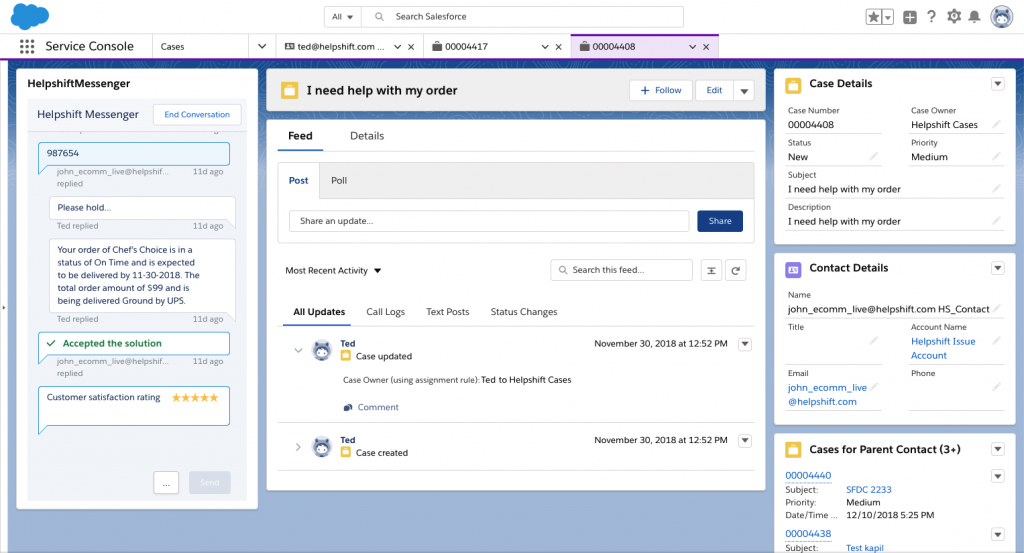
Task: Select the Post publisher tab
Action: [298, 181]
